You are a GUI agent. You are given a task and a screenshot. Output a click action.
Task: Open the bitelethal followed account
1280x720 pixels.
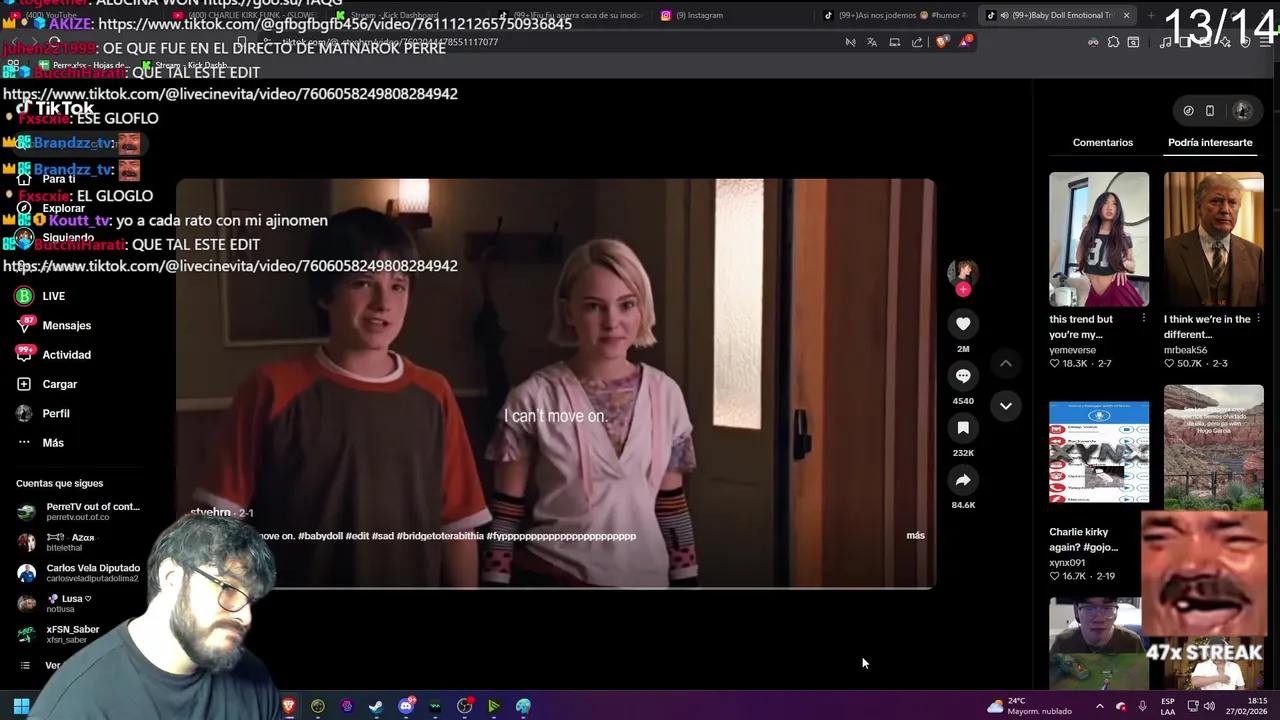pos(58,543)
